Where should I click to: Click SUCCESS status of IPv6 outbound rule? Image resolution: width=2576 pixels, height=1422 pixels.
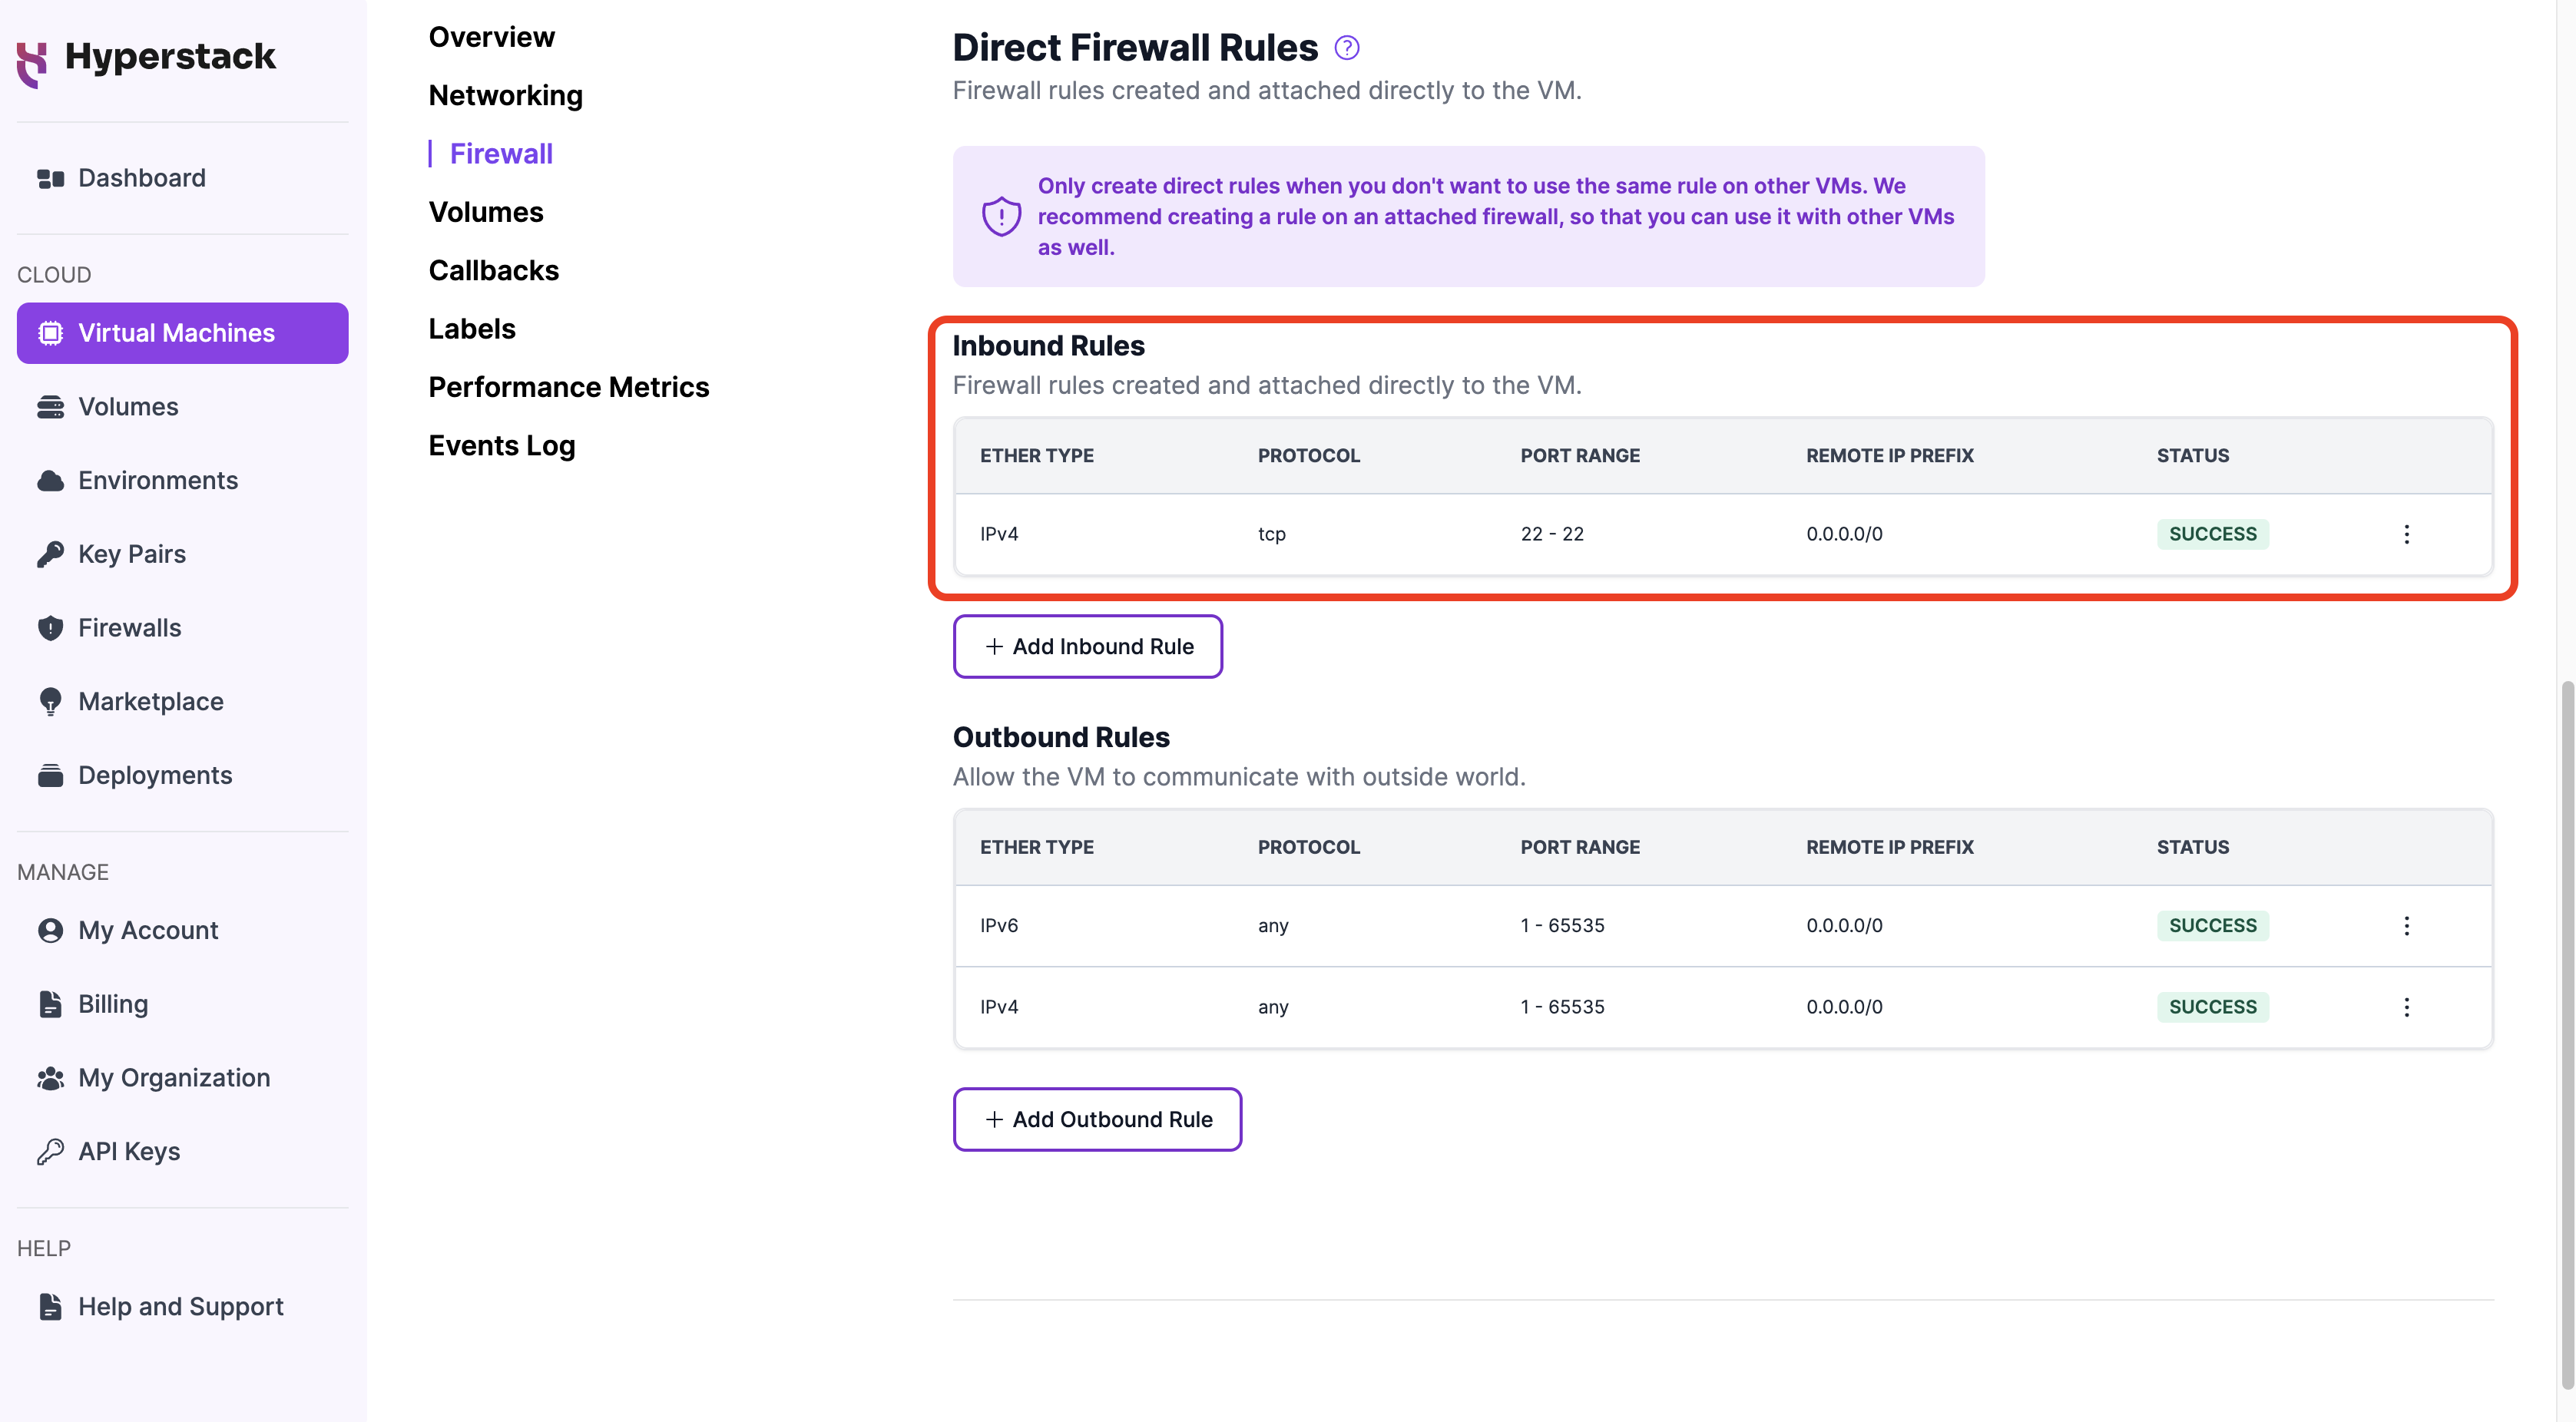coord(2212,926)
